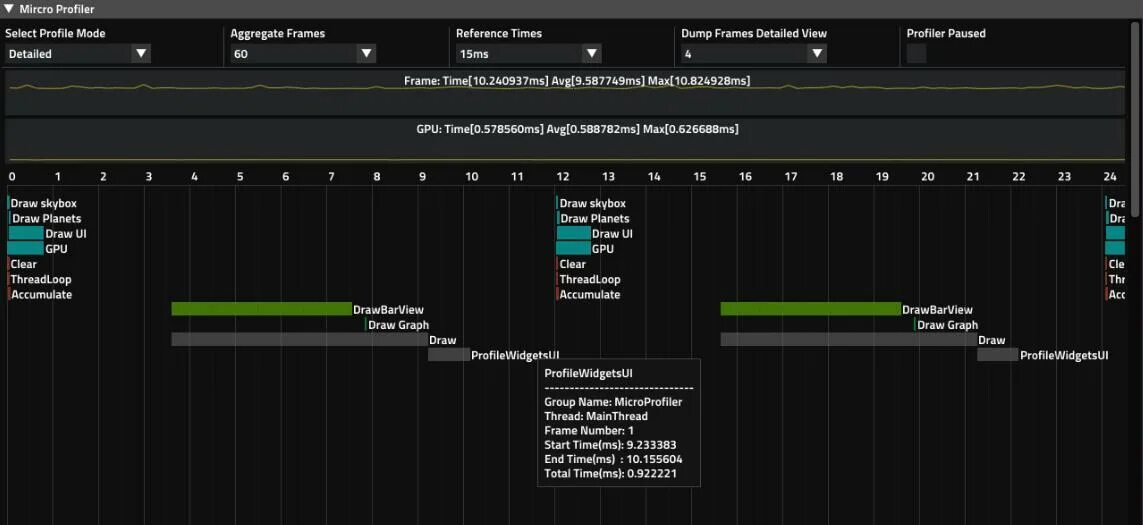Click the Accumulate label at 12ms
Screen dimensions: 1143x525
pos(590,295)
